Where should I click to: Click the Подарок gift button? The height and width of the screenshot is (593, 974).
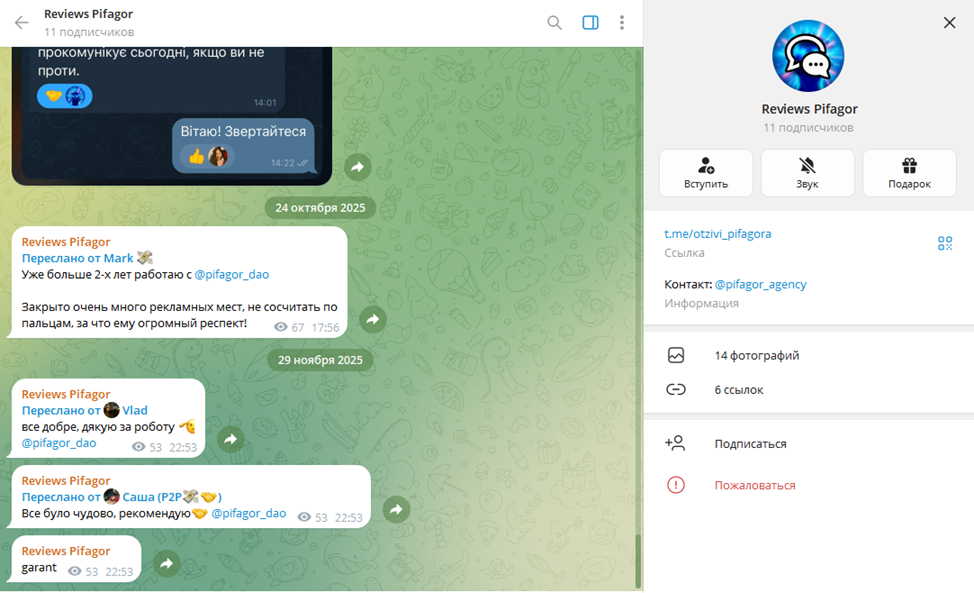pyautogui.click(x=909, y=173)
